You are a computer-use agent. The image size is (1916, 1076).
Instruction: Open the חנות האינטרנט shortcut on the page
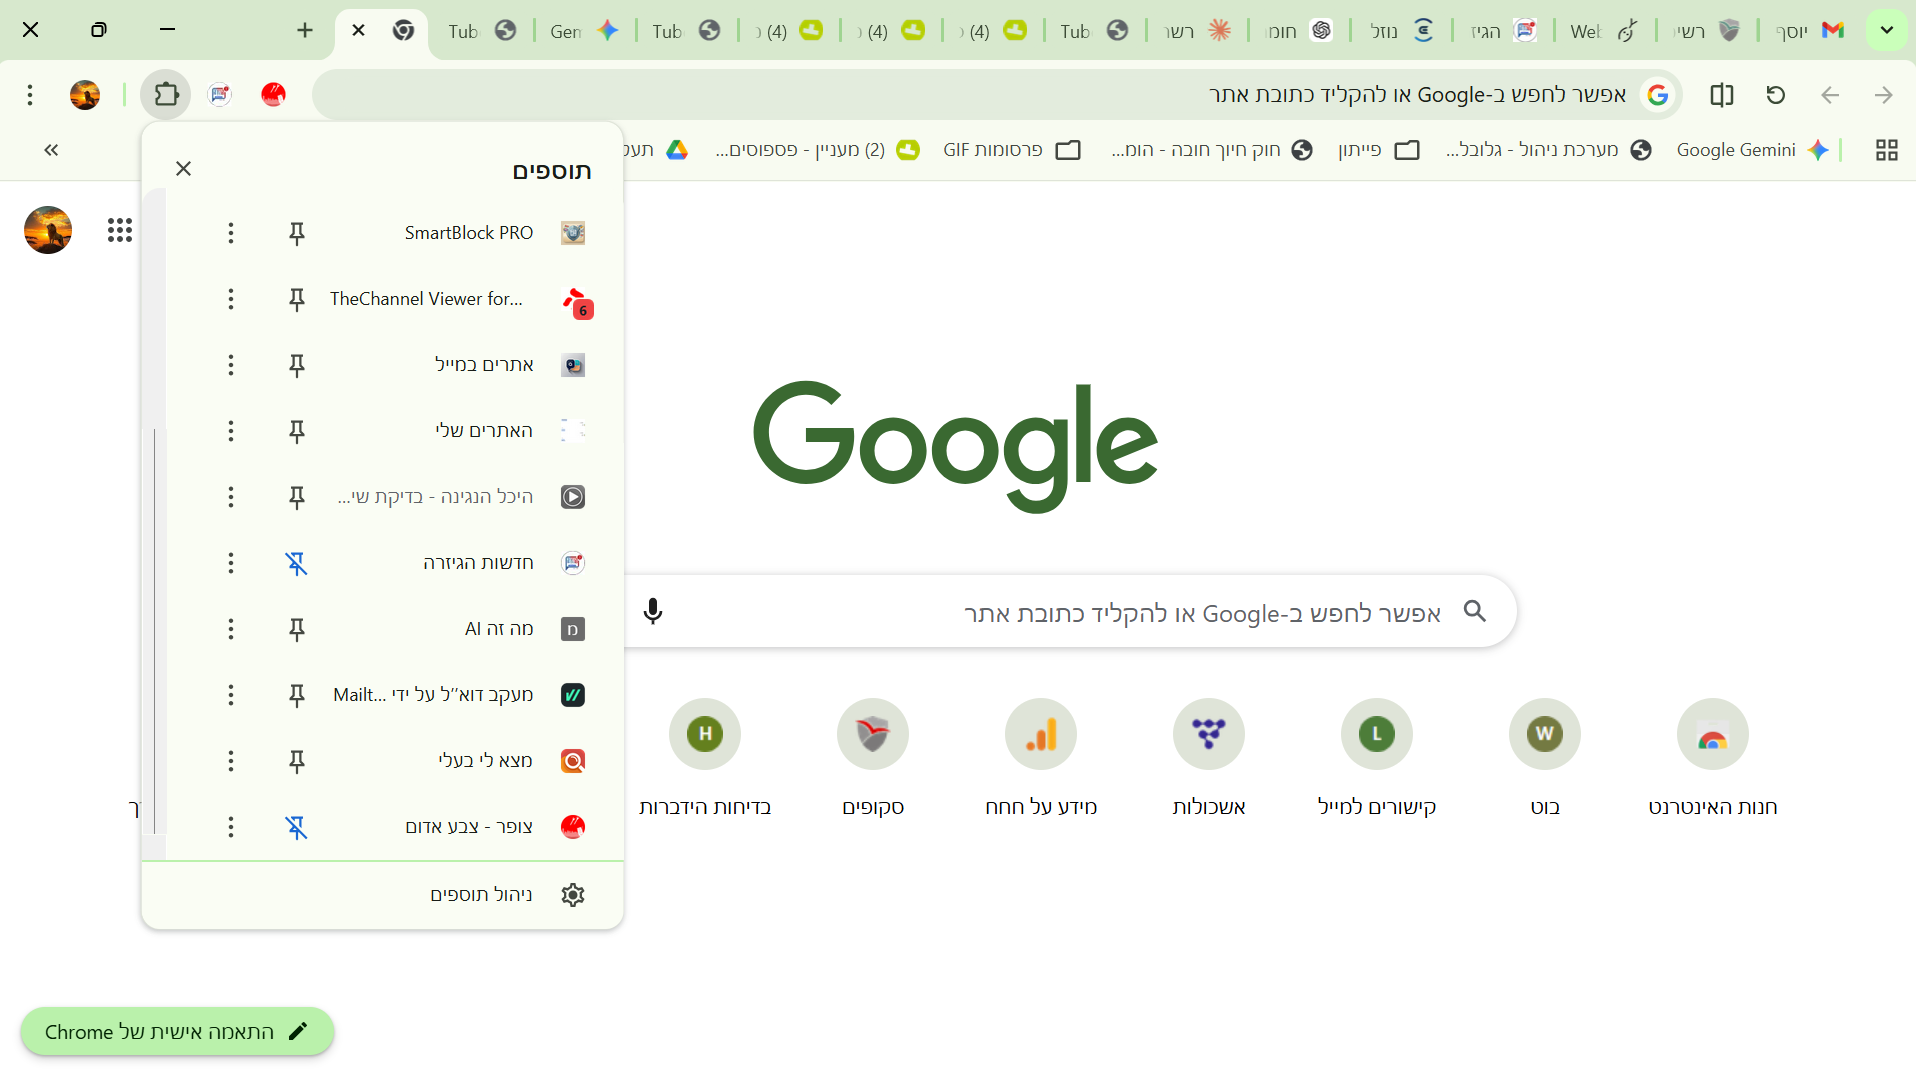coord(1711,734)
